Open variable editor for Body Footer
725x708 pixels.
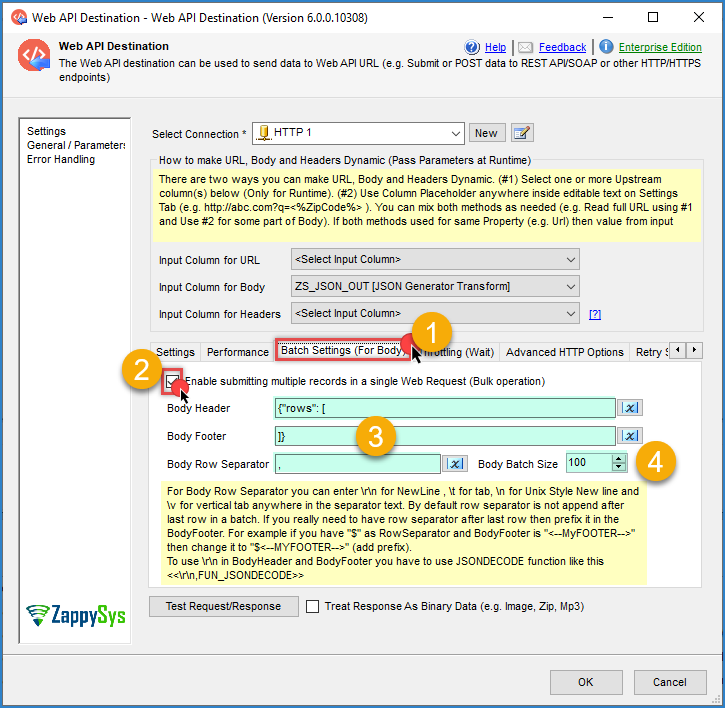tap(630, 436)
